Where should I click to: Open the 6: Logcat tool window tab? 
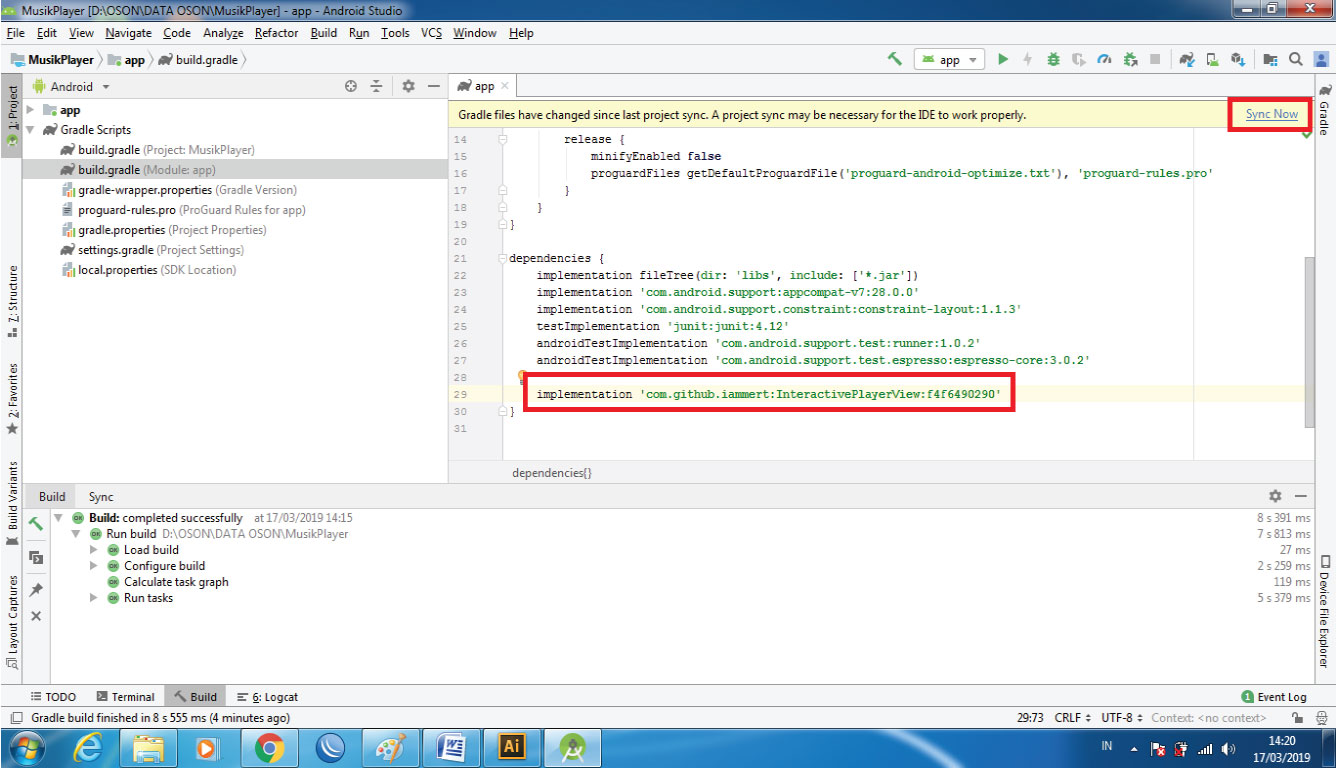click(268, 697)
